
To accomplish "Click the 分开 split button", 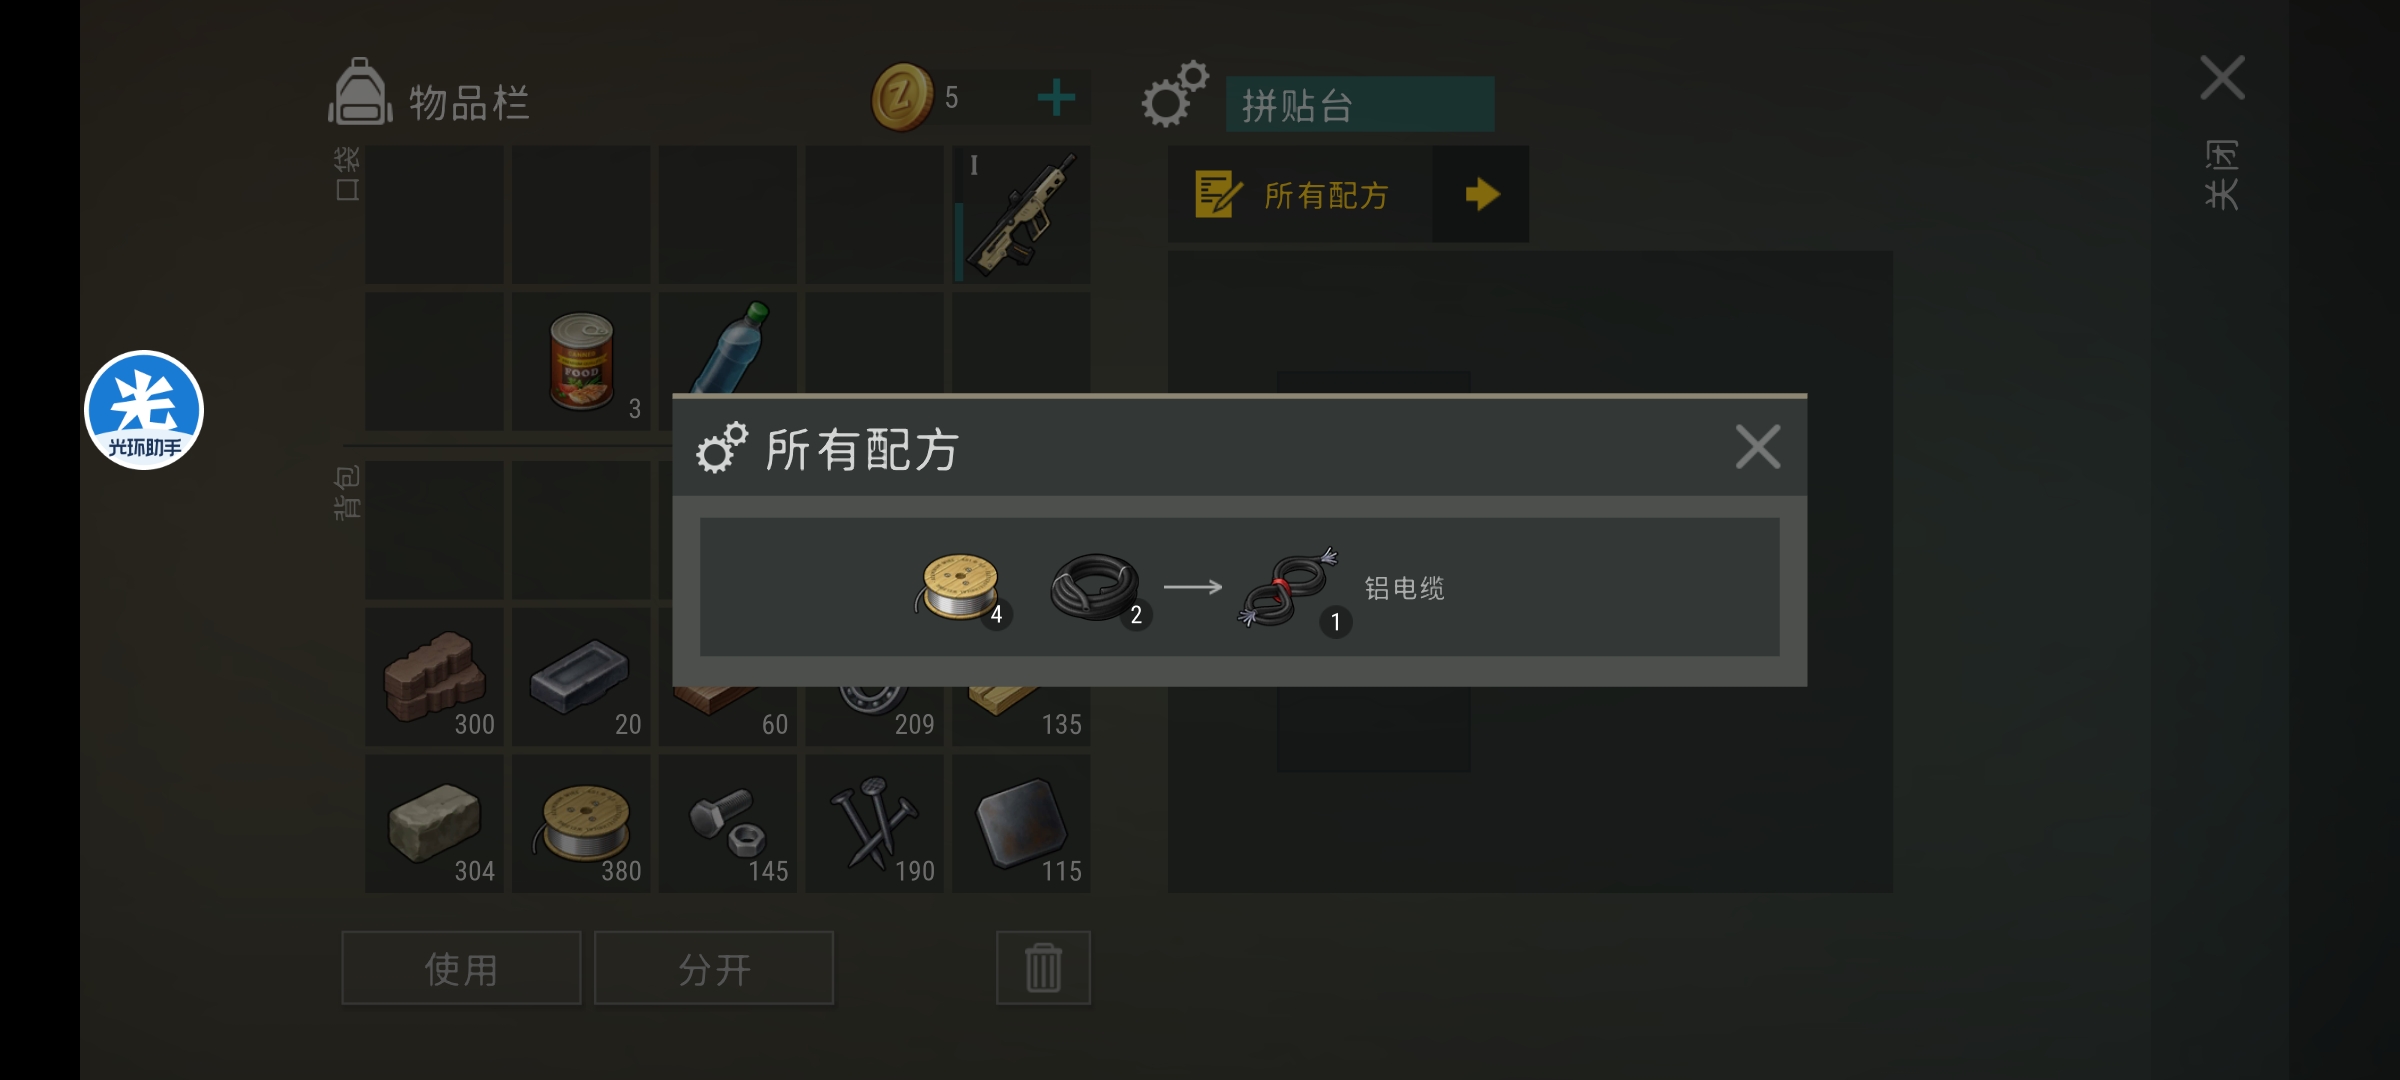I will [x=714, y=968].
